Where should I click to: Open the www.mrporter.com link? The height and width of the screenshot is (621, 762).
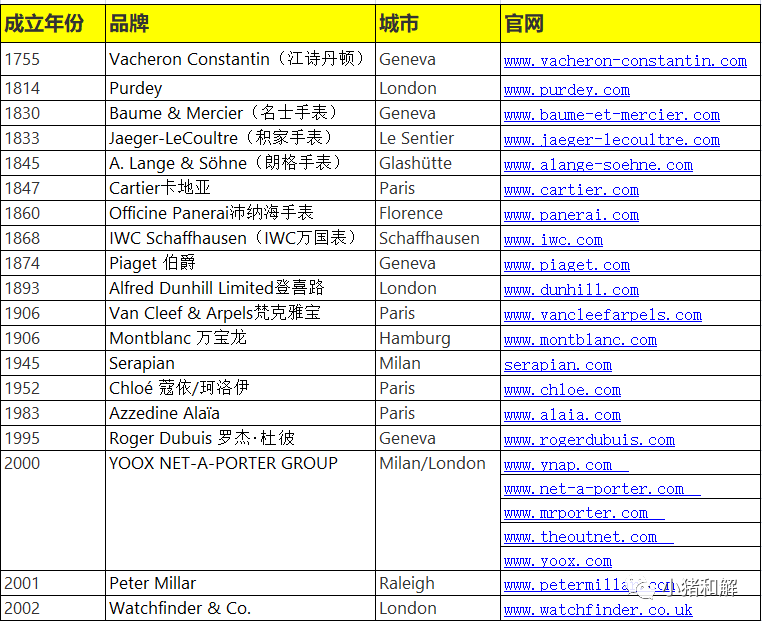tap(584, 513)
